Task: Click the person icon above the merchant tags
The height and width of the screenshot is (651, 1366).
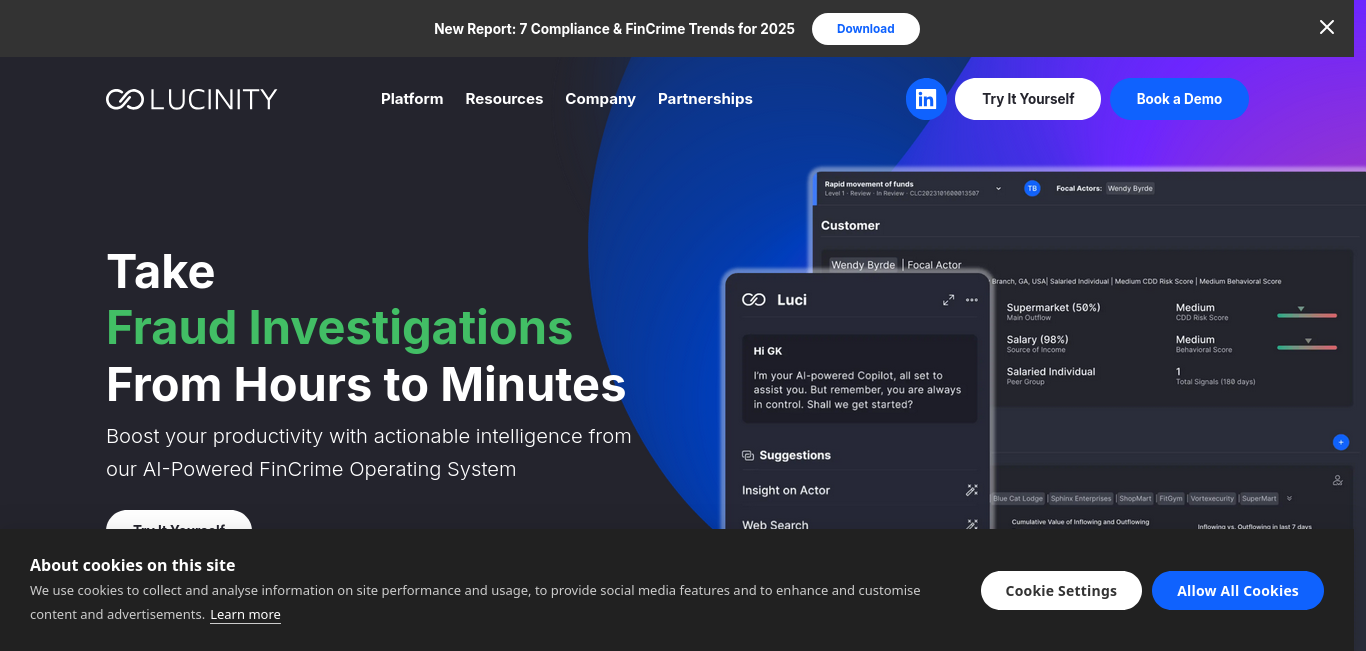Action: click(1338, 480)
